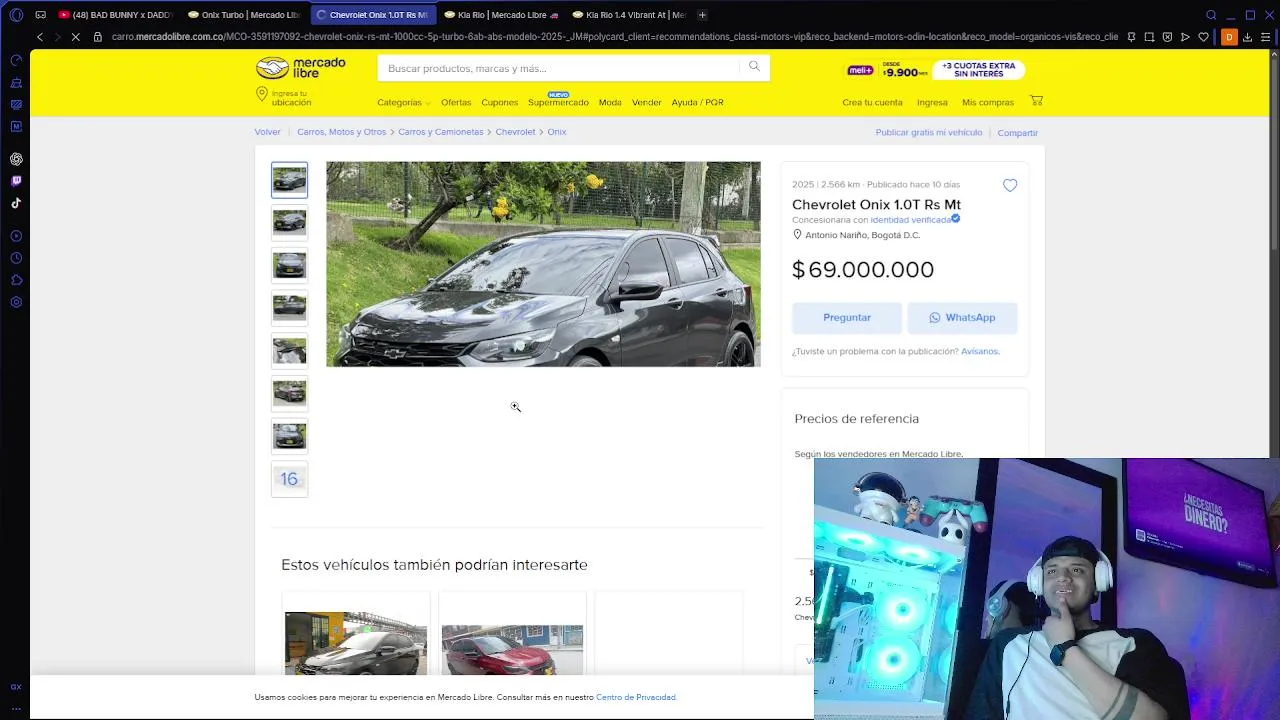Open the Vender menu item
The image size is (1280, 720).
pos(646,102)
